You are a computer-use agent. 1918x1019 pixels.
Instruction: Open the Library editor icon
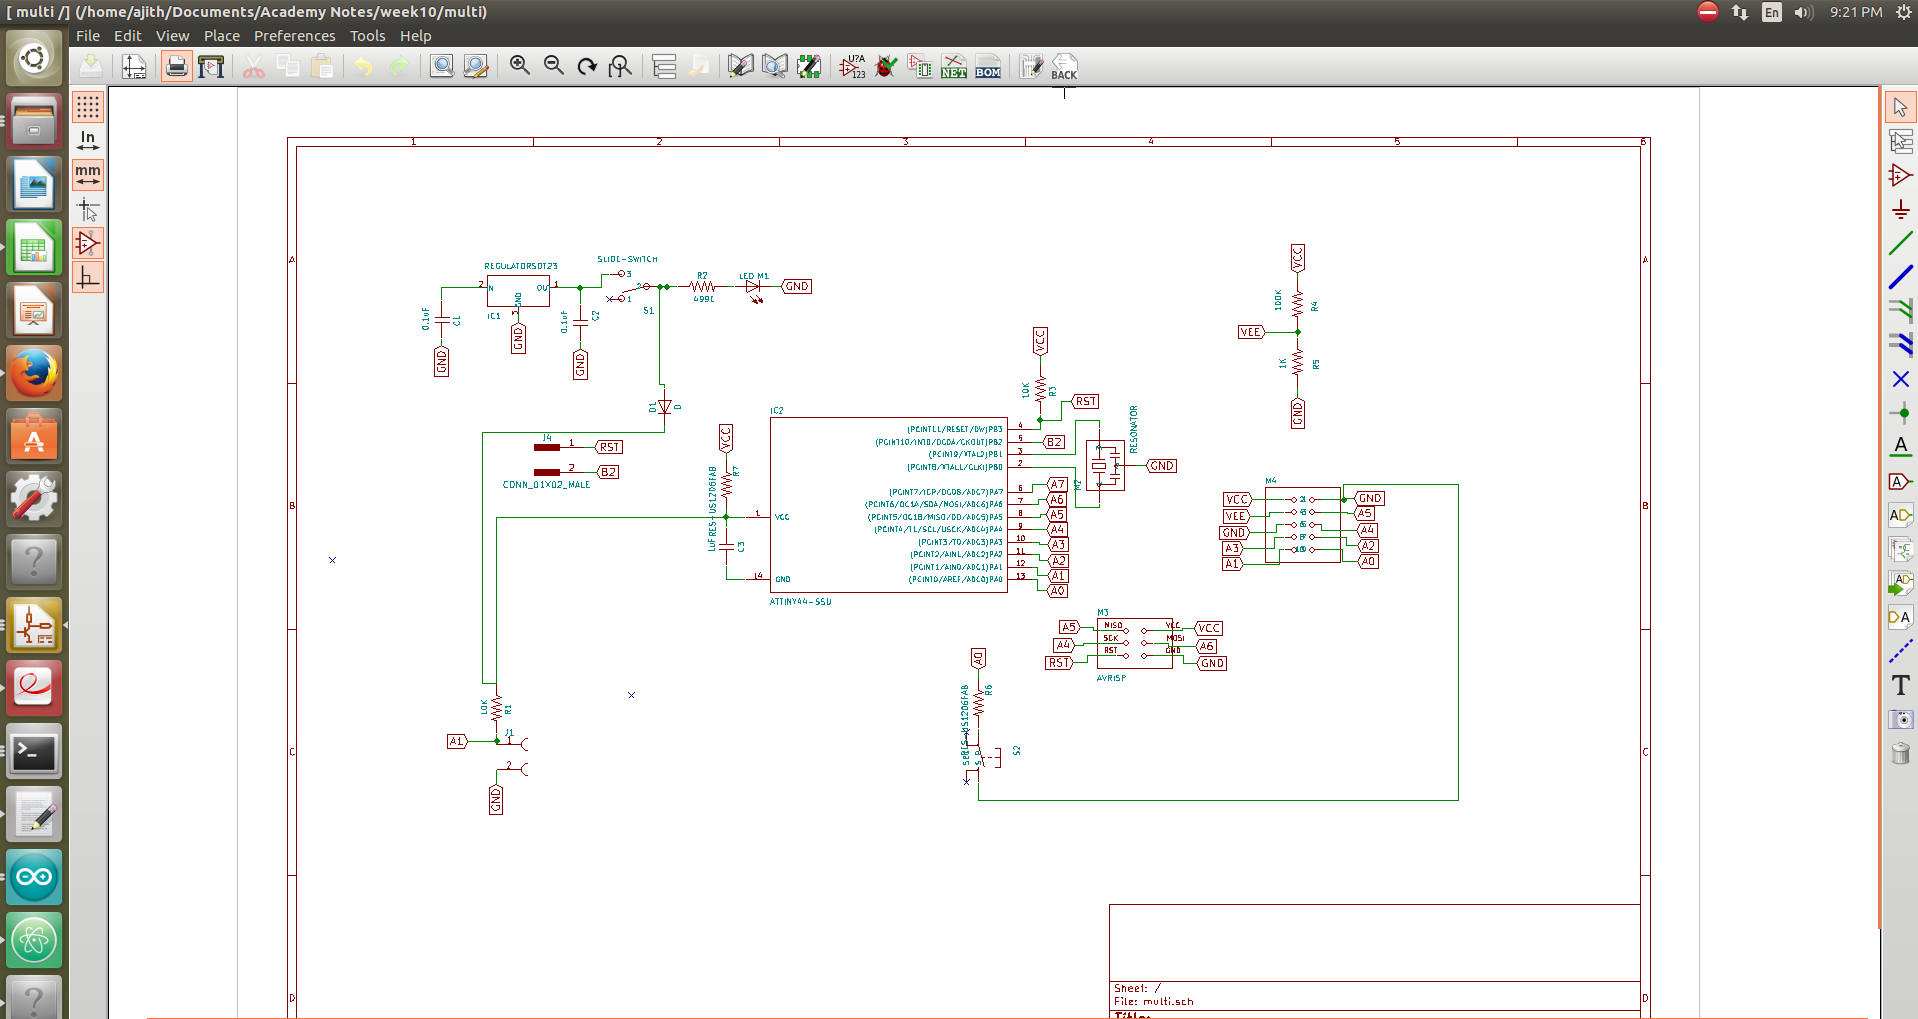coord(741,66)
